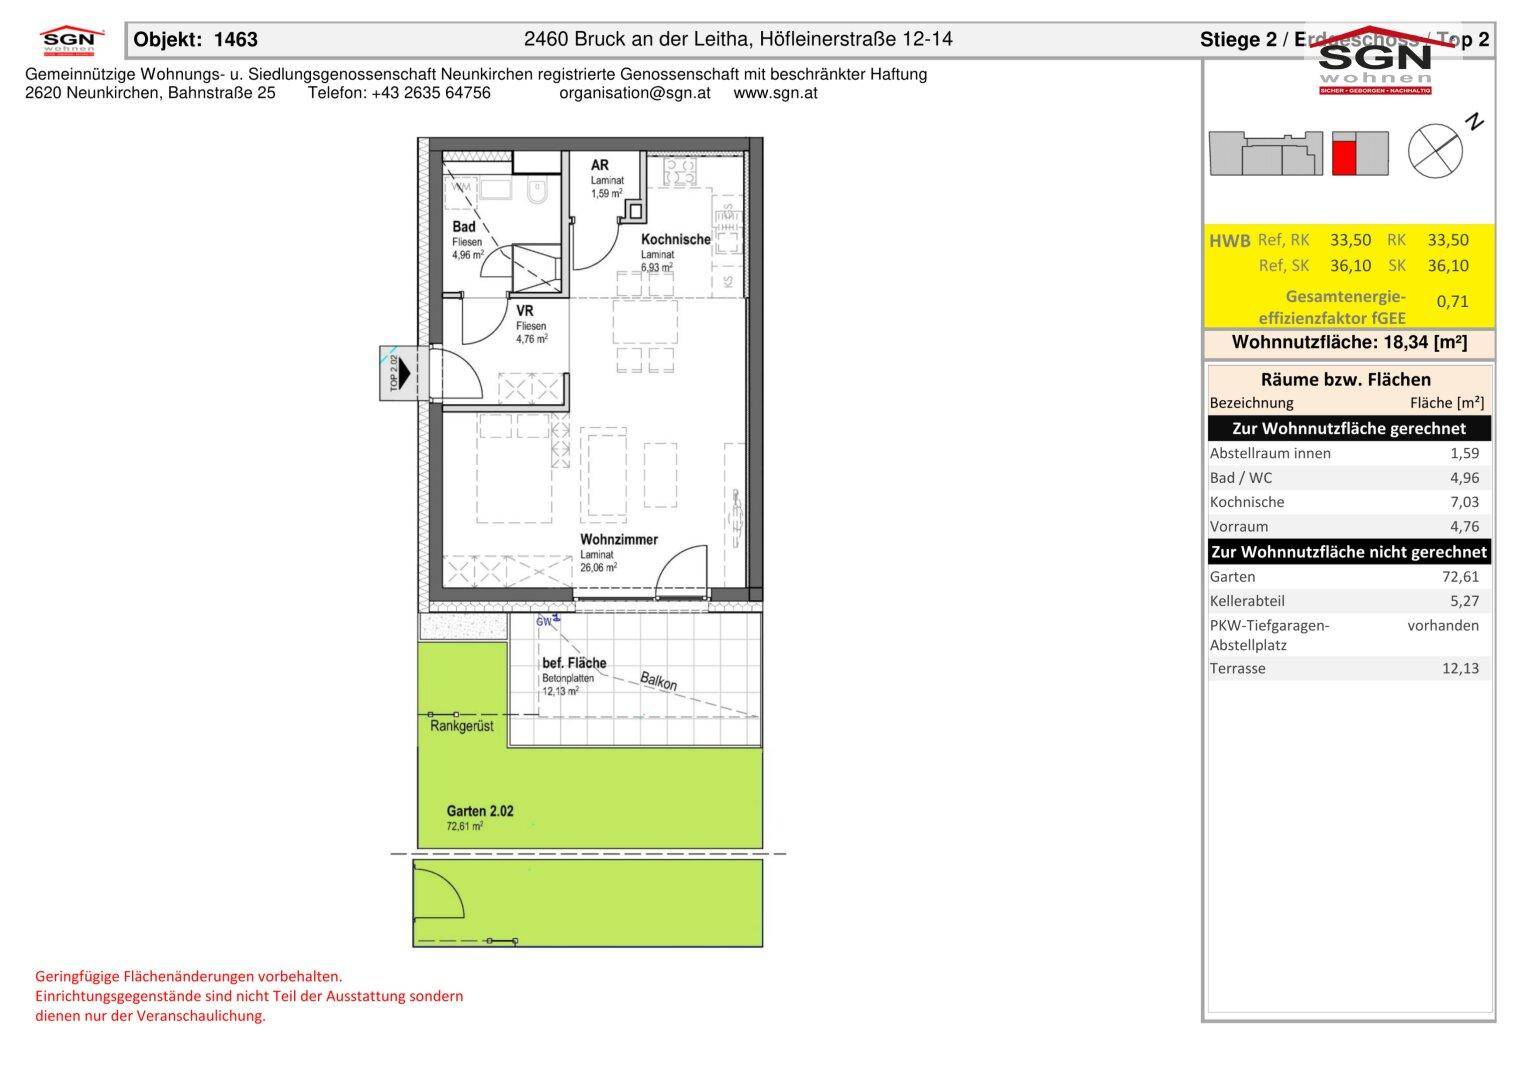This screenshot has height=1080, width=1529.
Task: Click the Ref, SK value 36,10
Action: 1350,266
